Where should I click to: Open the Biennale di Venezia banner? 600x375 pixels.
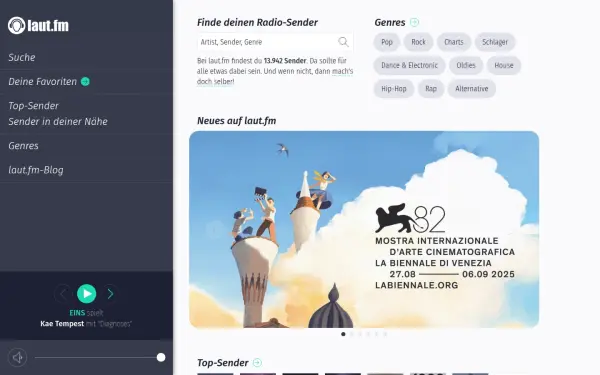(x=364, y=229)
